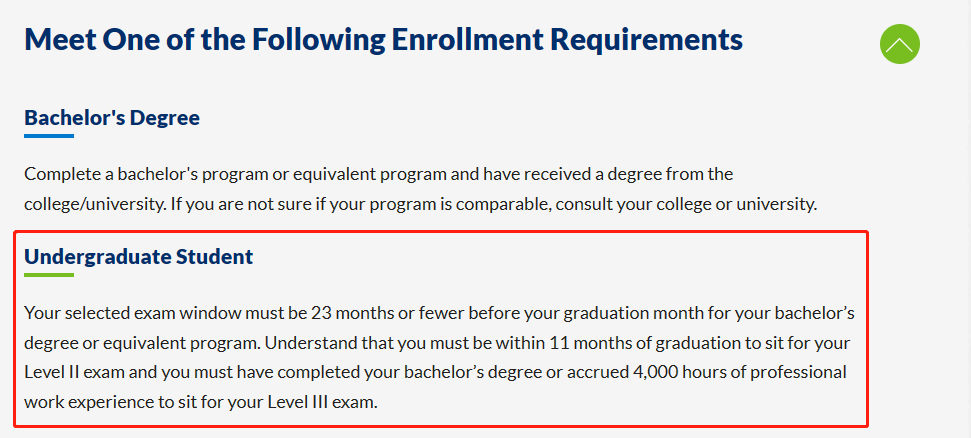Click the 'Undergraduate Student' subheading

point(138,257)
